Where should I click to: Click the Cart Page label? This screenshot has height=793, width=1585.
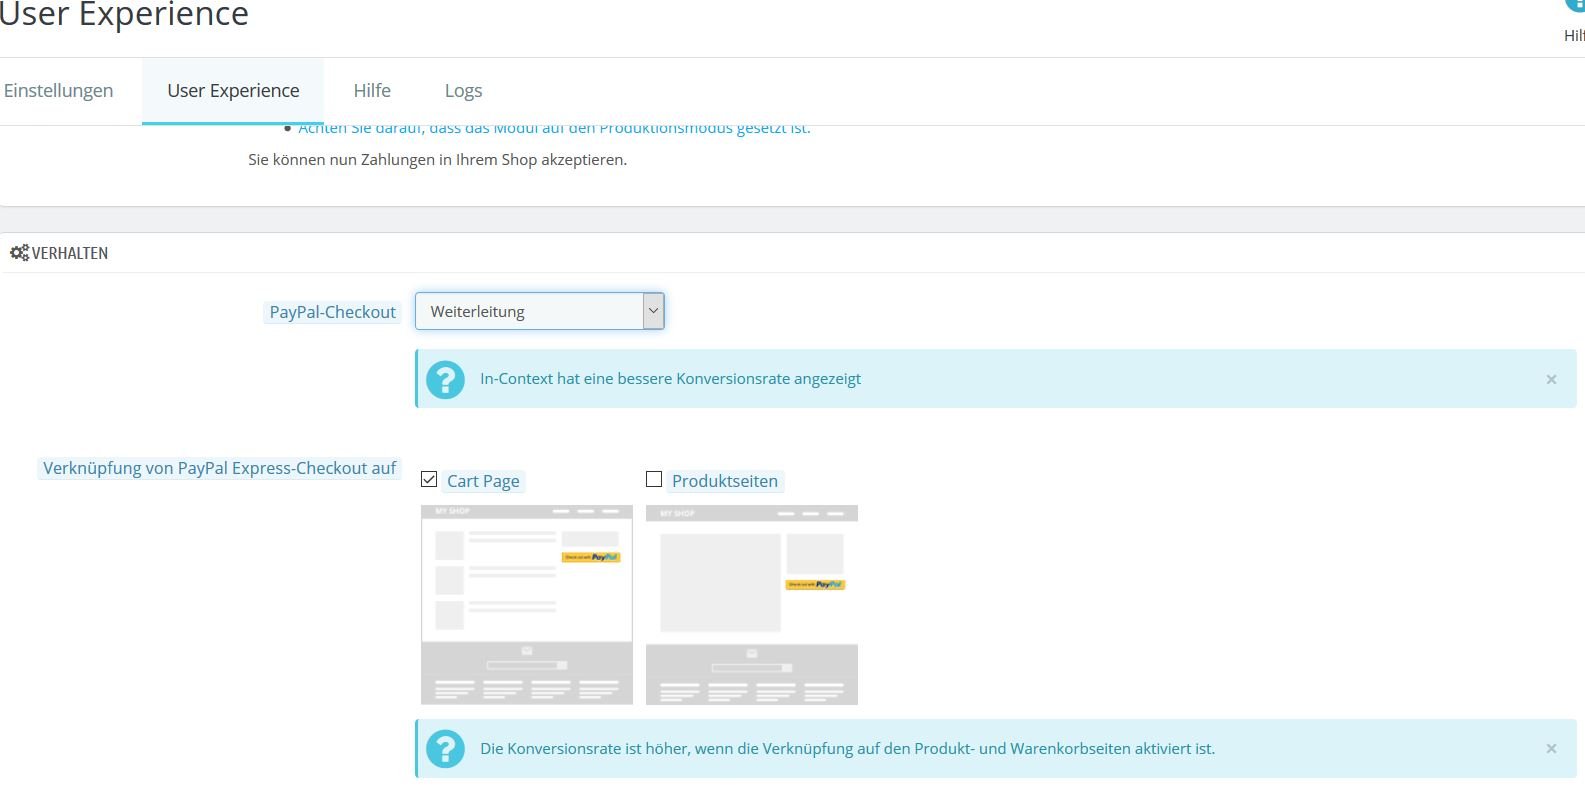pos(483,481)
